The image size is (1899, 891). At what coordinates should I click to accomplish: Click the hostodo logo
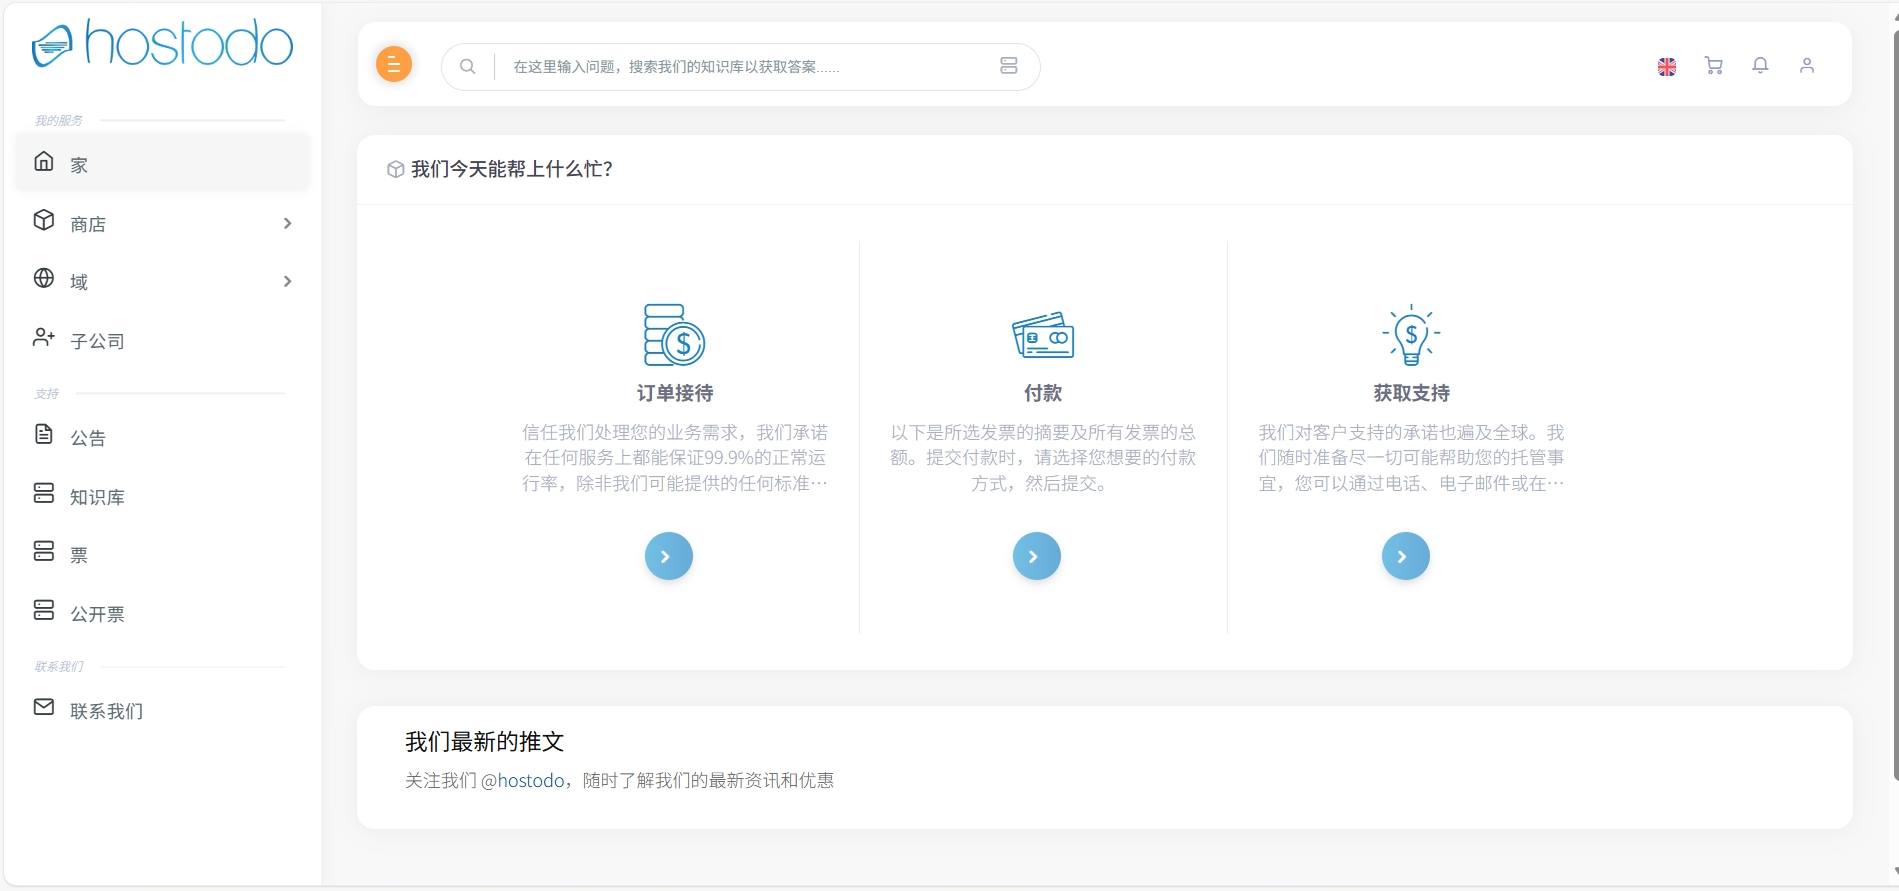click(162, 44)
